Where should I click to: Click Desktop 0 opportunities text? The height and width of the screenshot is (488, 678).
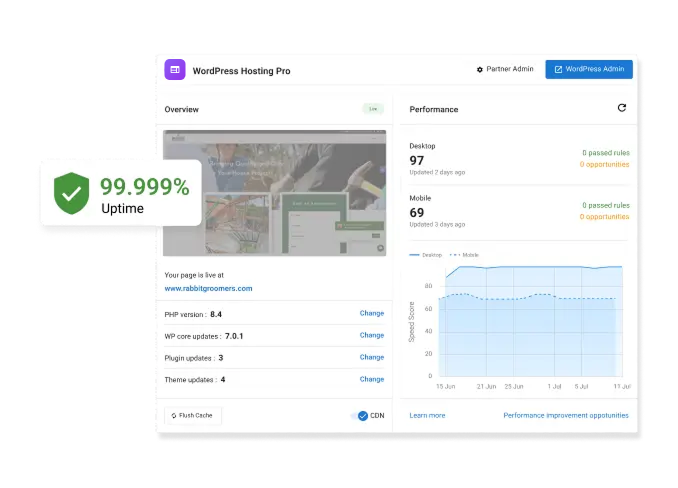(604, 164)
